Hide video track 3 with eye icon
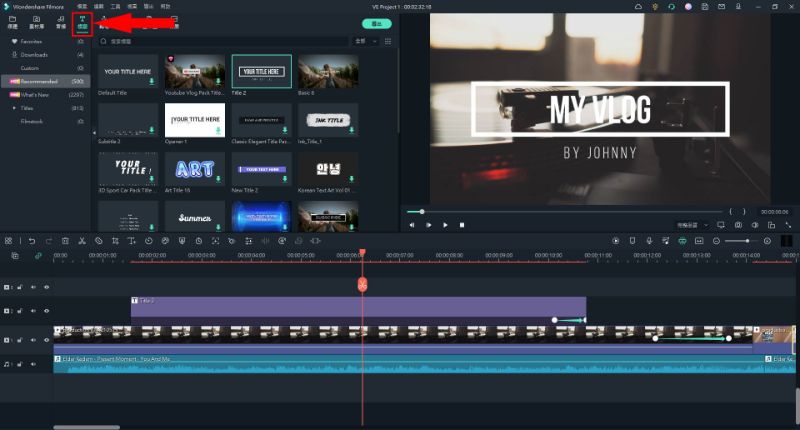This screenshot has height=430, width=800. coord(46,287)
